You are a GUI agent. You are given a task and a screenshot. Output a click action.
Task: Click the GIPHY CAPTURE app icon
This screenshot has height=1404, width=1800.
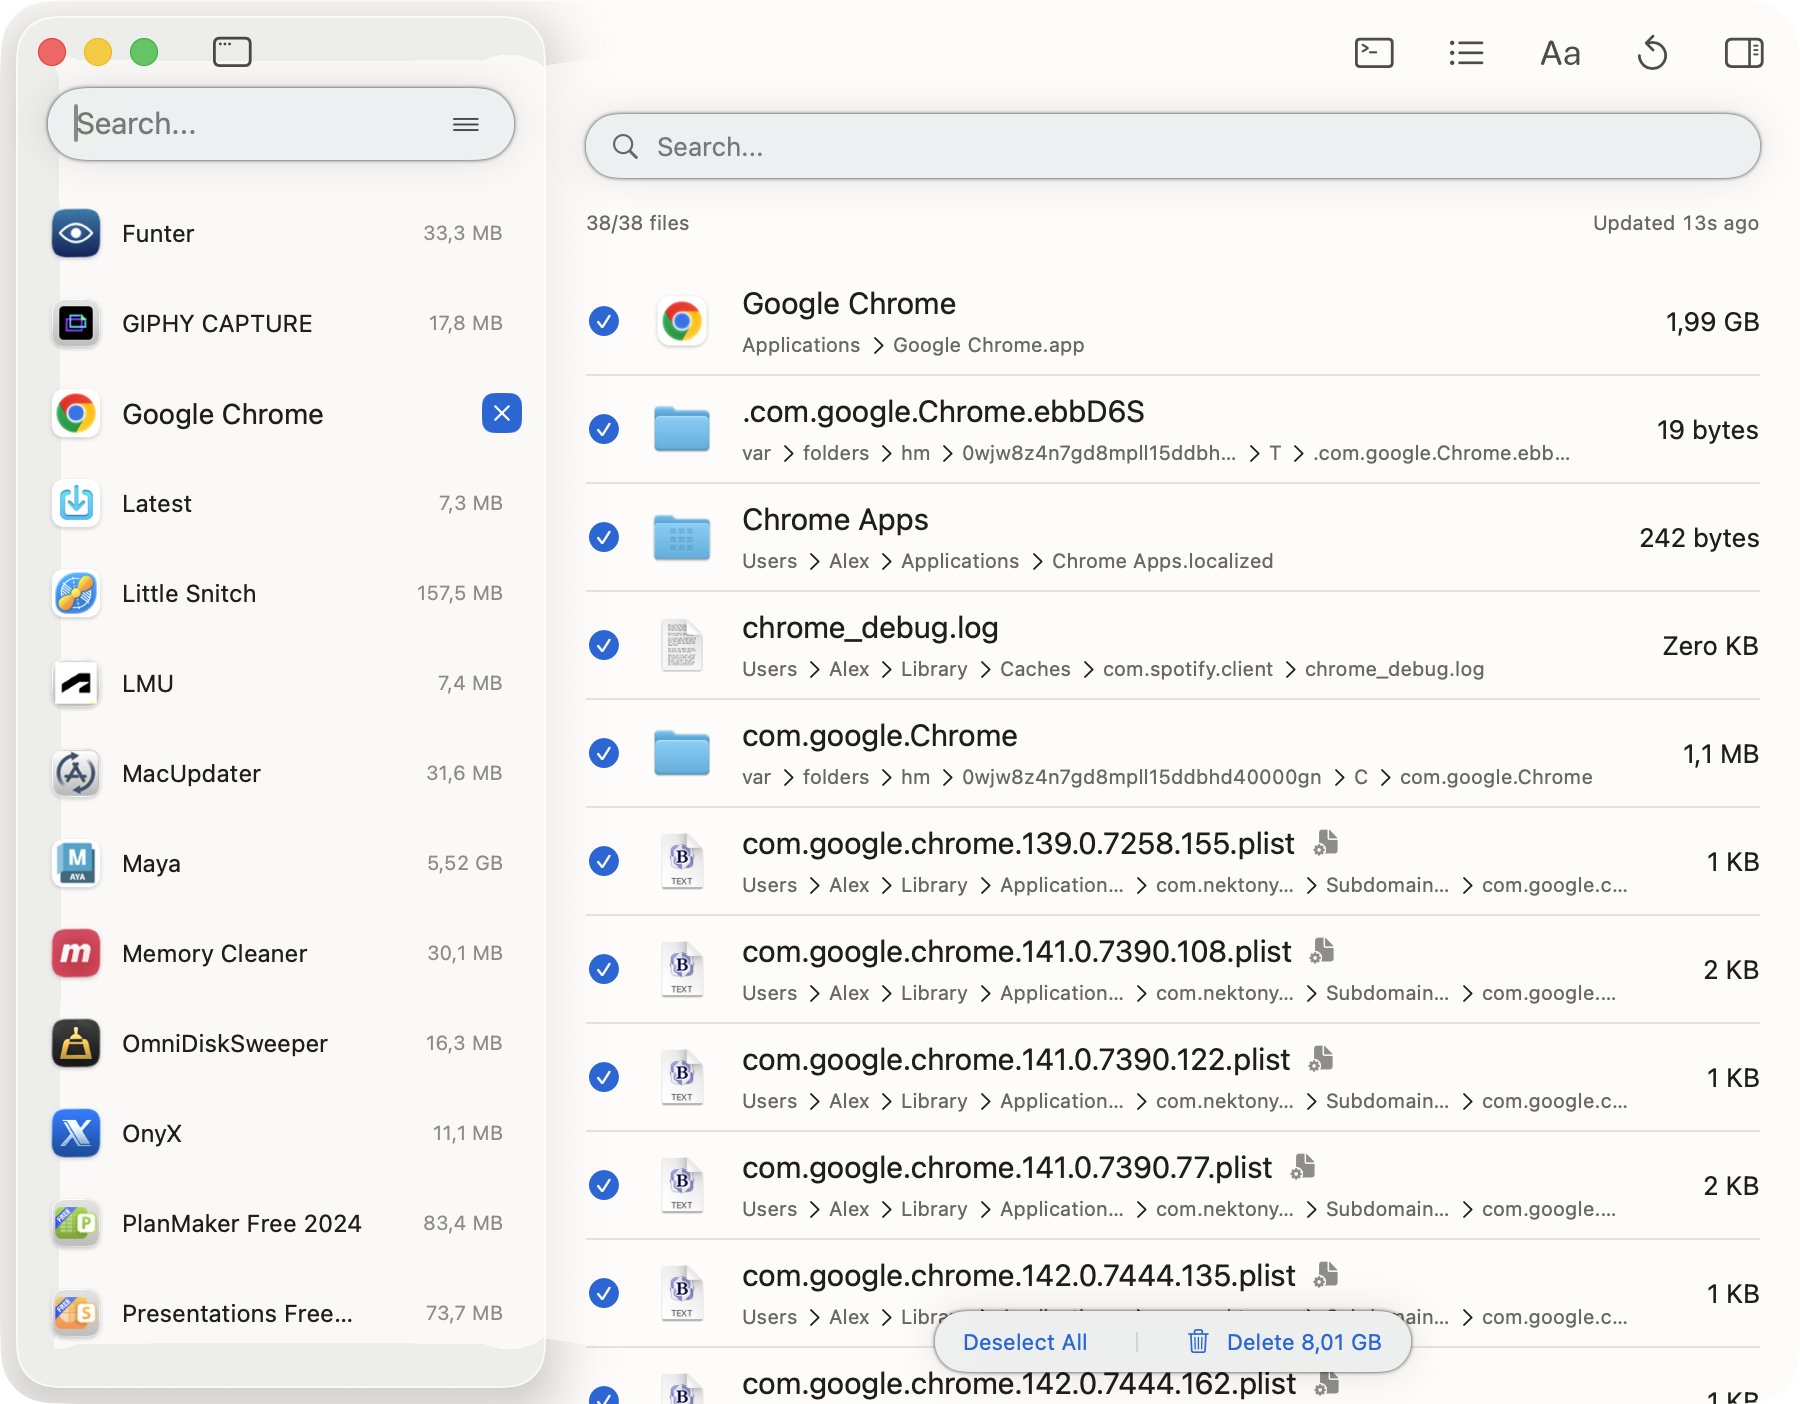pyautogui.click(x=76, y=323)
